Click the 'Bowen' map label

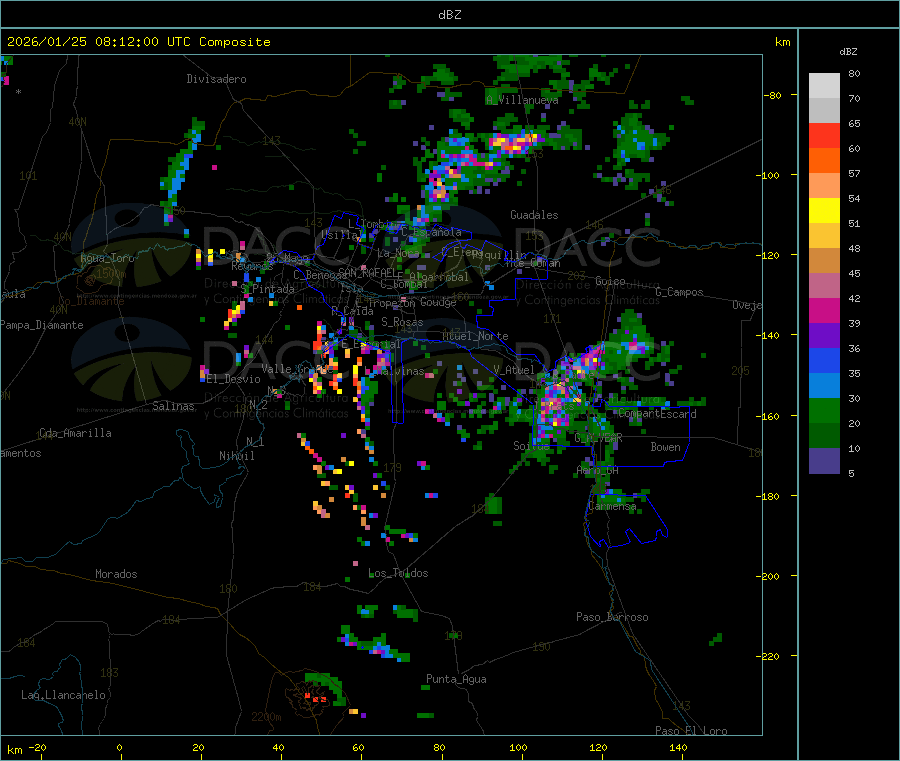tap(665, 447)
